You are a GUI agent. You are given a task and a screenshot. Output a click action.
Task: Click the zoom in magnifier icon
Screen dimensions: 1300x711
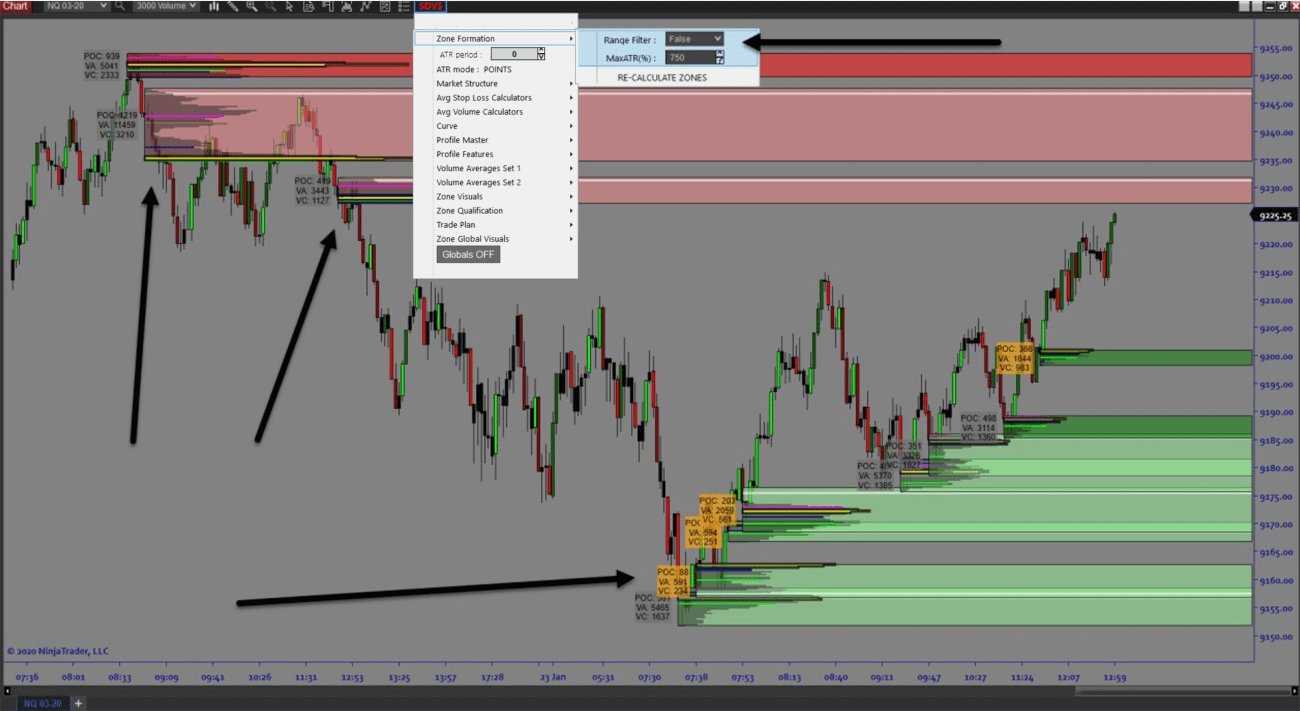click(x=252, y=6)
